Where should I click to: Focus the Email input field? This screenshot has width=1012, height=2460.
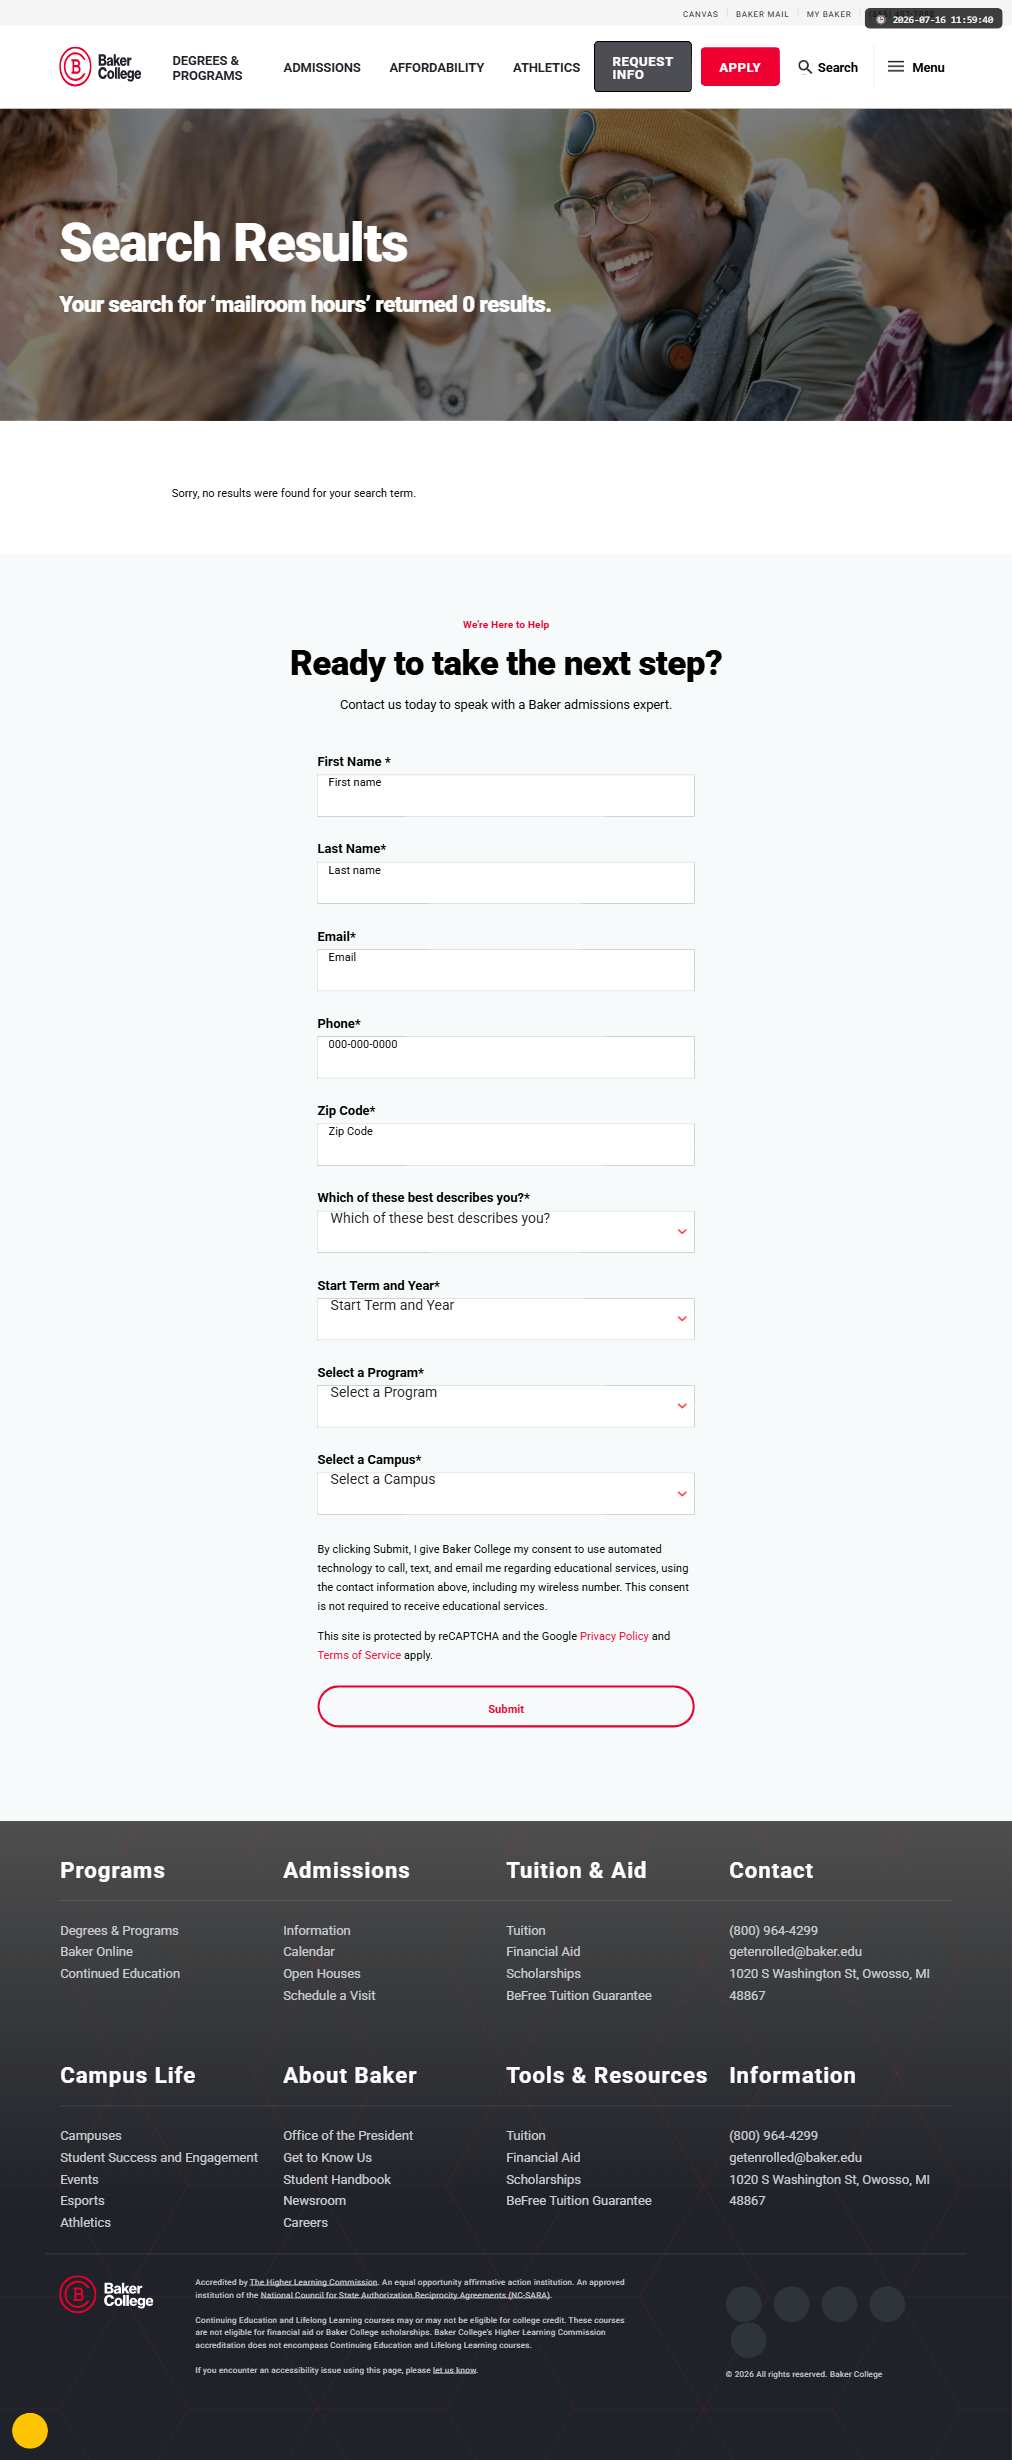point(506,970)
